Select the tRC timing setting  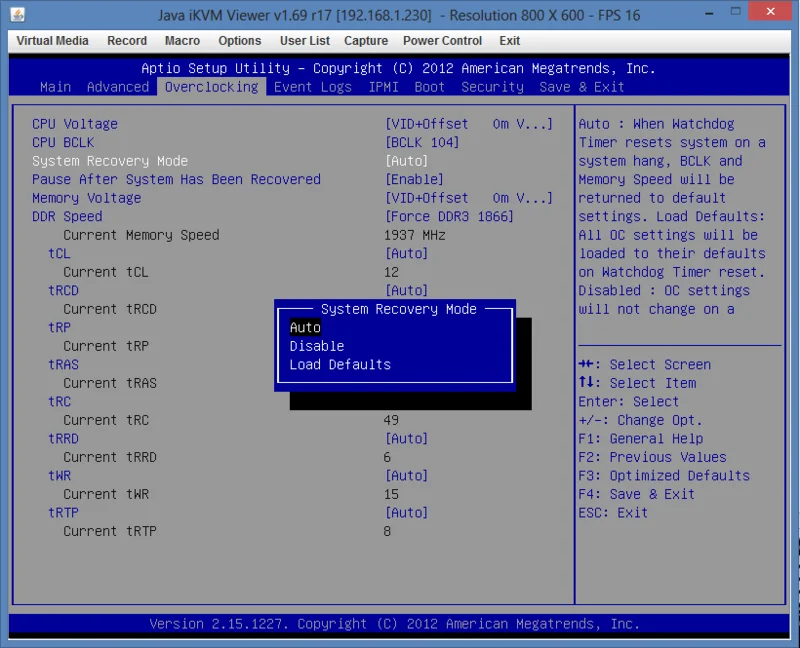[x=59, y=402]
